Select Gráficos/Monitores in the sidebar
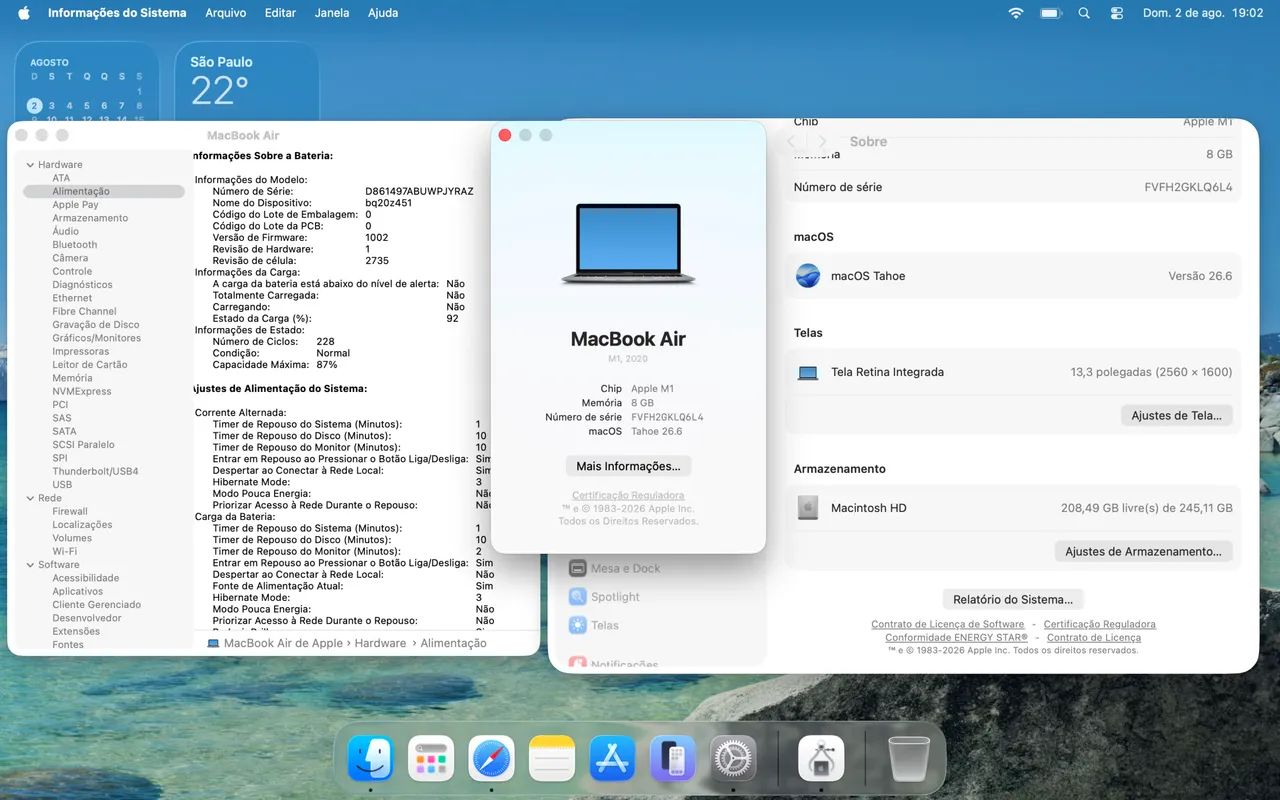The image size is (1280, 800). [x=96, y=338]
